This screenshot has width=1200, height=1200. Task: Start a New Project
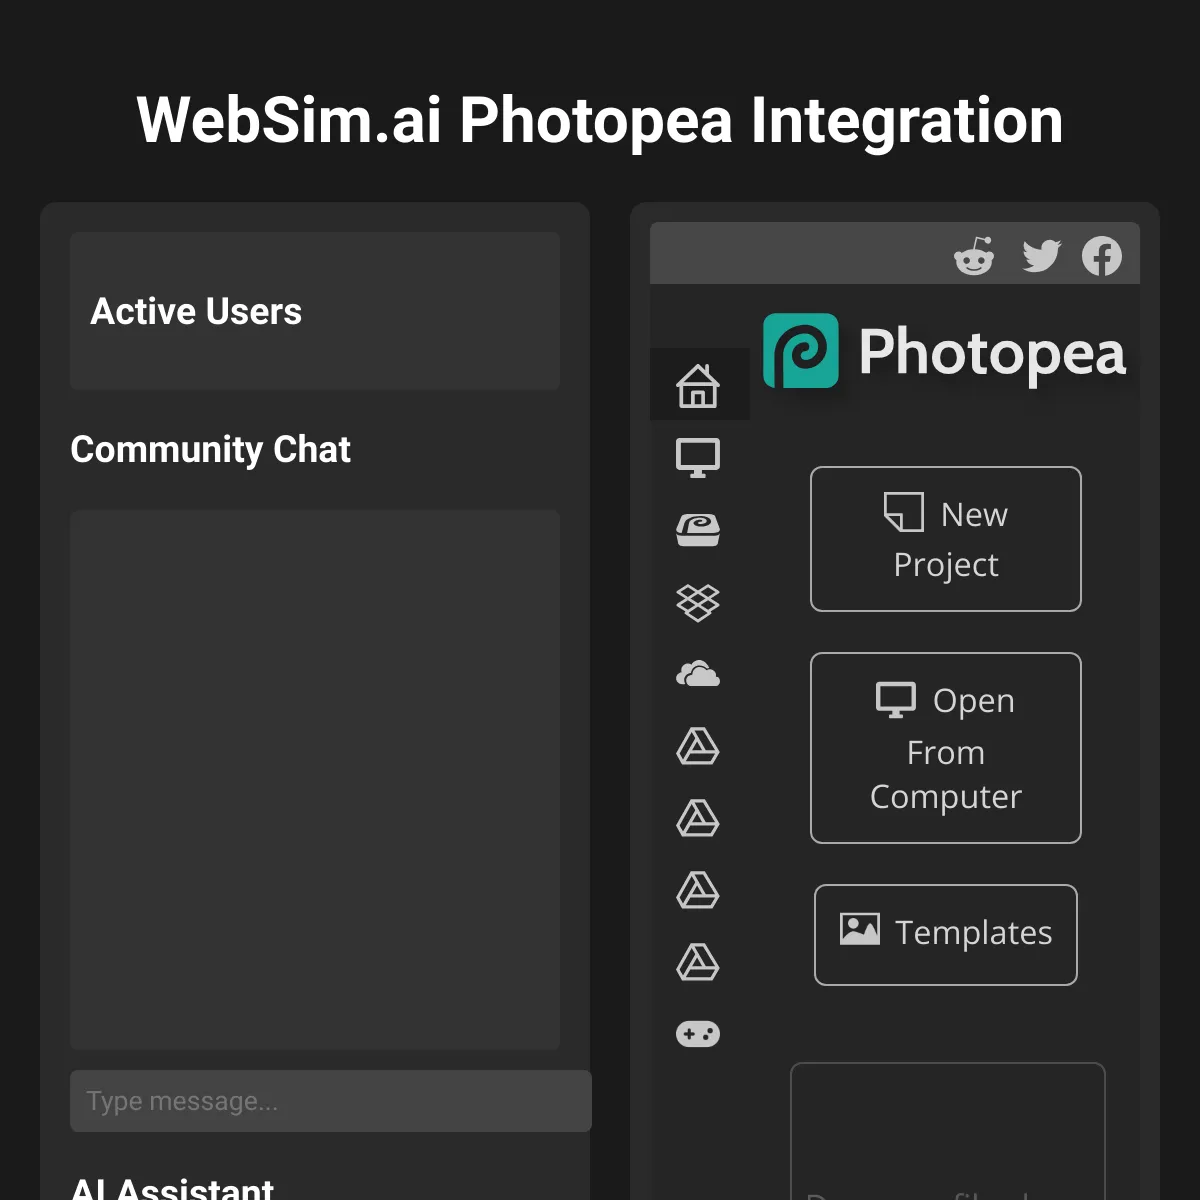pos(945,539)
